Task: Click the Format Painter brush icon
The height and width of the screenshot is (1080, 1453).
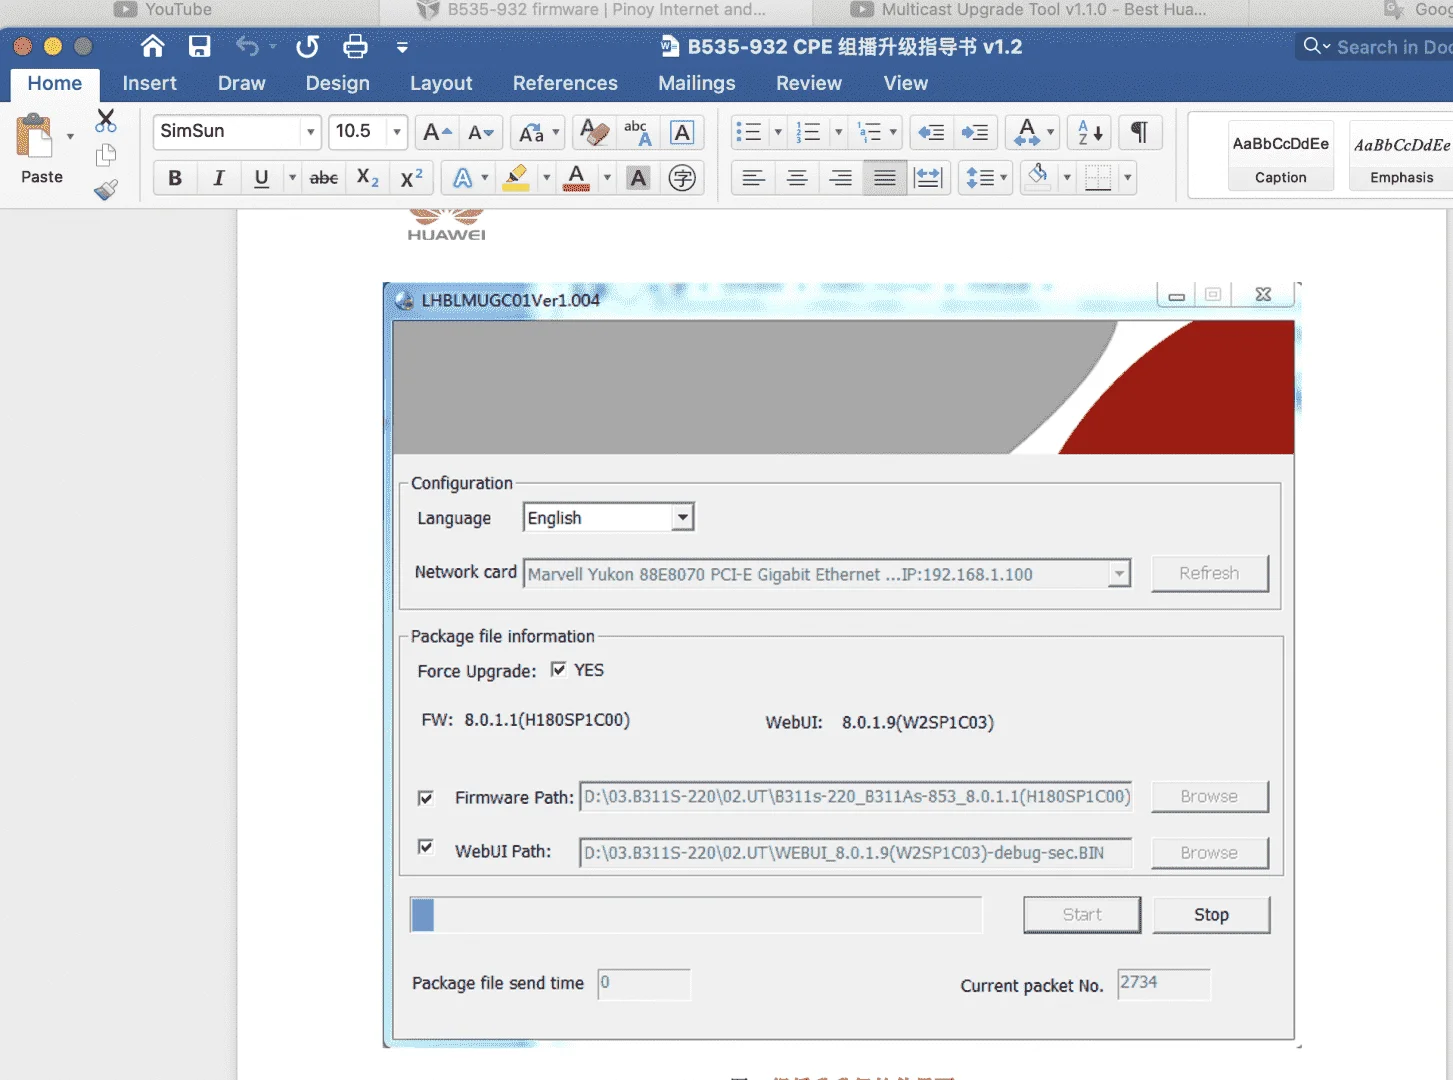Action: [106, 189]
